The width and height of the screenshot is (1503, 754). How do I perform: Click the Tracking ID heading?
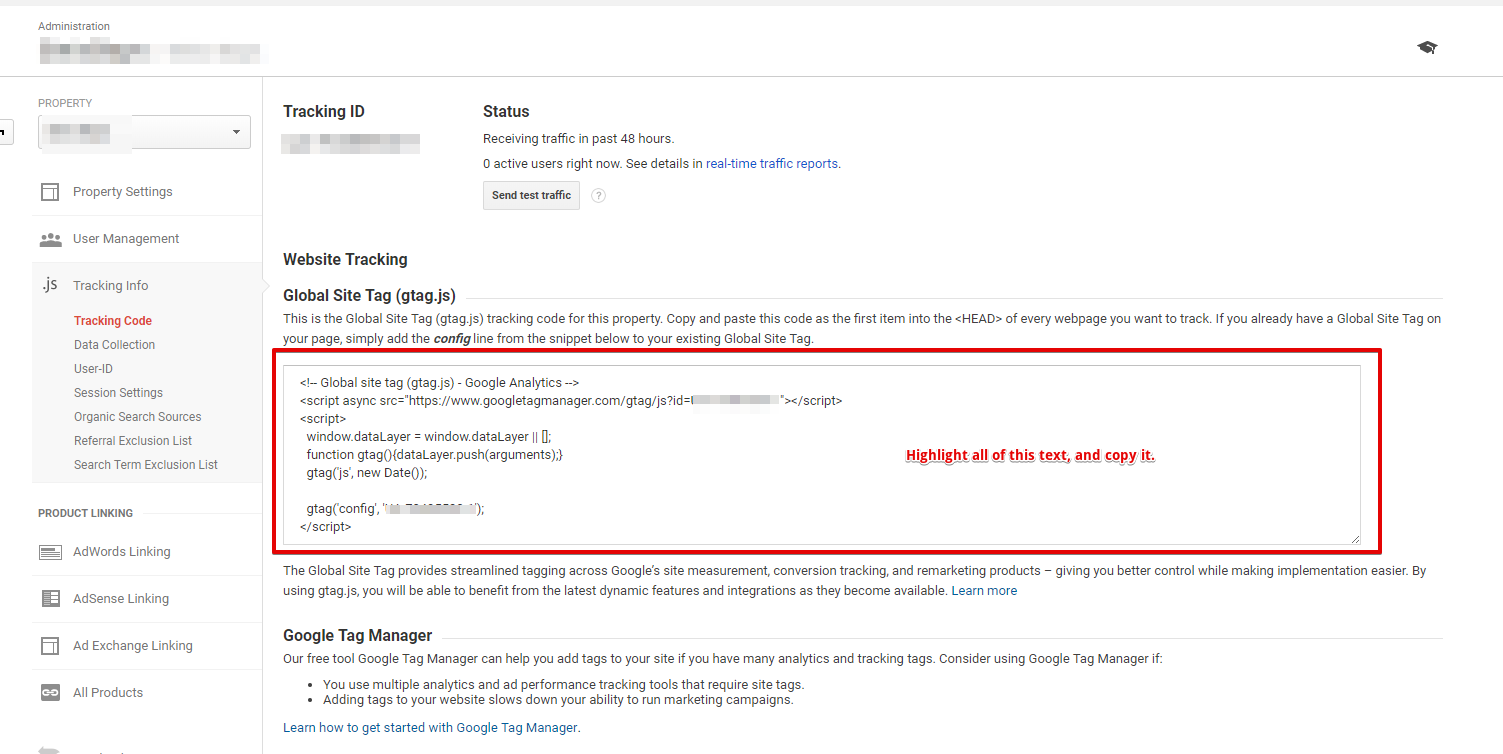324,112
